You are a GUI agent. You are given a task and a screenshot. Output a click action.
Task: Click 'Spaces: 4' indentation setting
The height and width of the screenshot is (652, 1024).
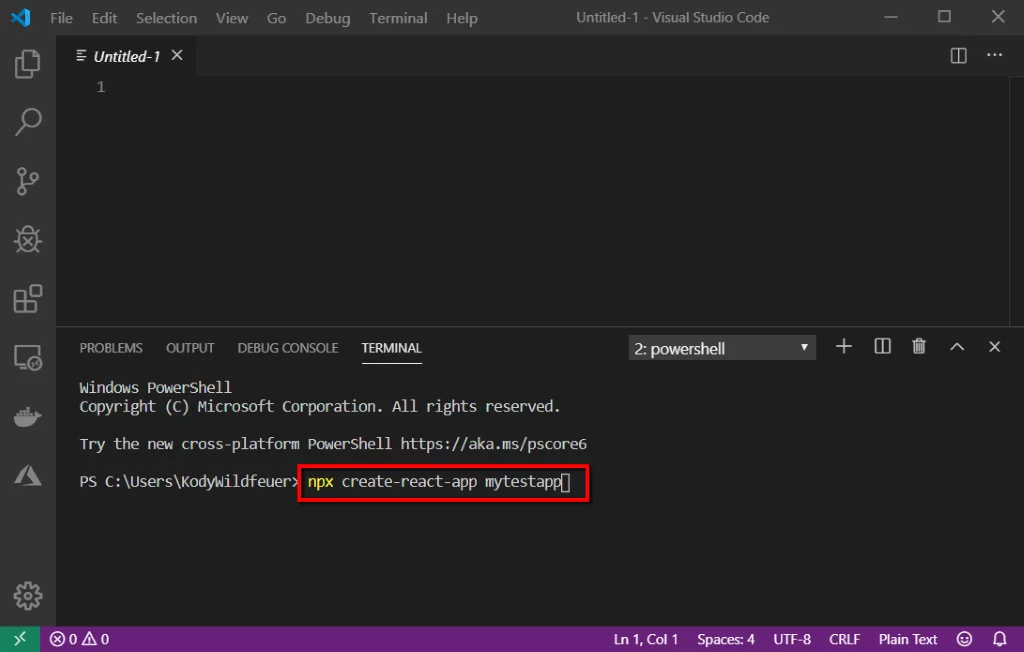click(x=726, y=639)
